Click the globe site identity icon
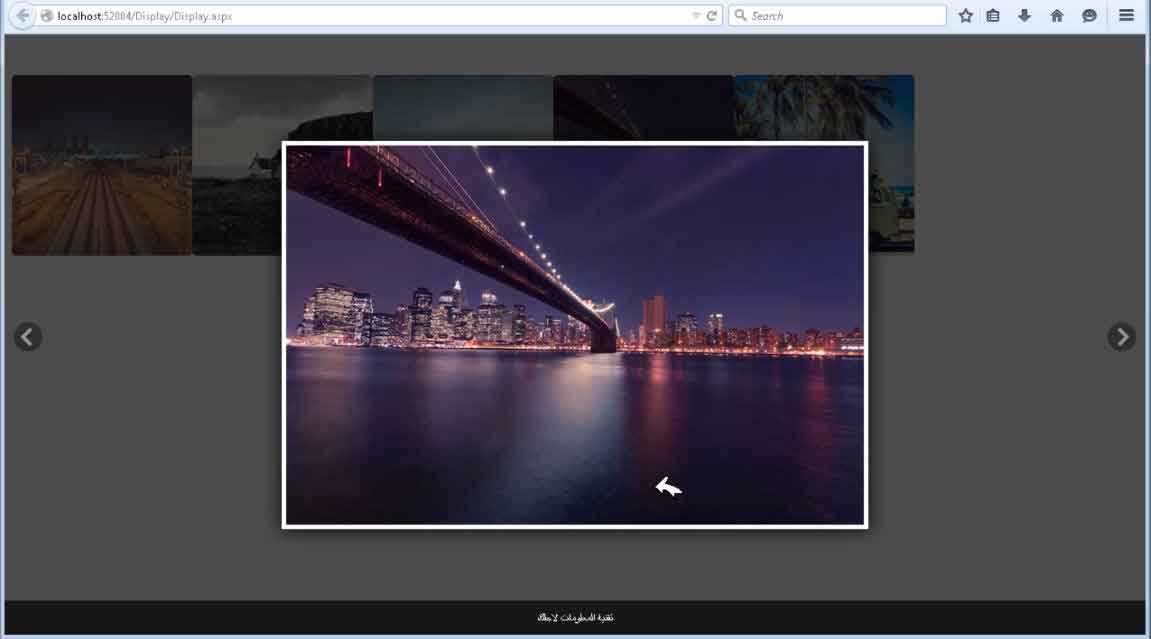1151x639 pixels. coord(46,16)
